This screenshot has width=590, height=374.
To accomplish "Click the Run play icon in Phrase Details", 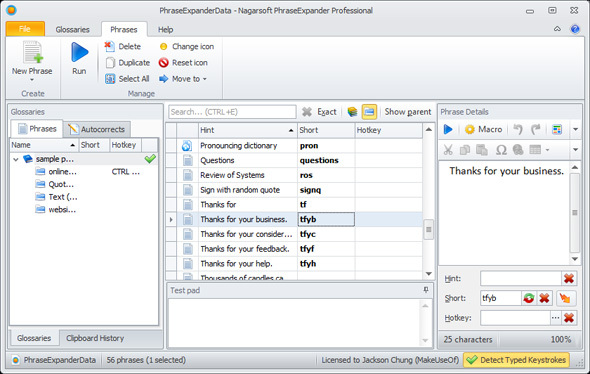I will [448, 129].
